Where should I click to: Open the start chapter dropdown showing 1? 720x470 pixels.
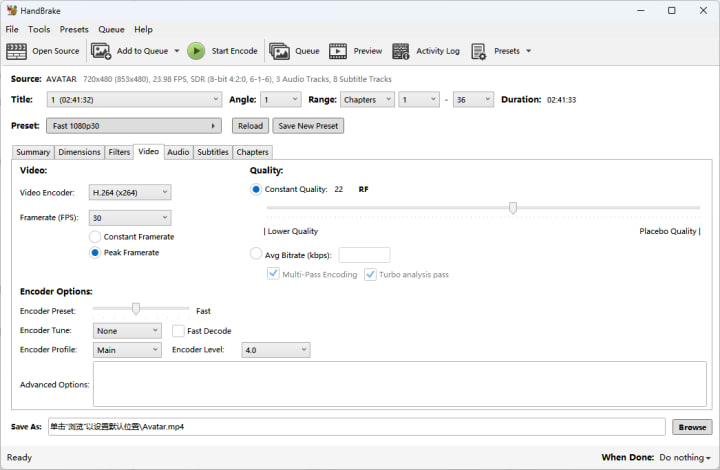coord(419,100)
